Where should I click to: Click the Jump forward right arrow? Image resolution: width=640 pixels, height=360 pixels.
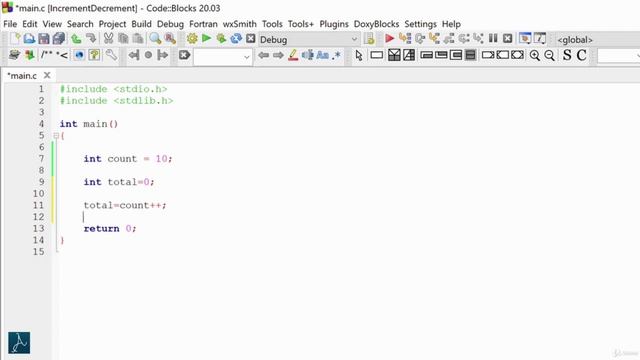pos(278,55)
